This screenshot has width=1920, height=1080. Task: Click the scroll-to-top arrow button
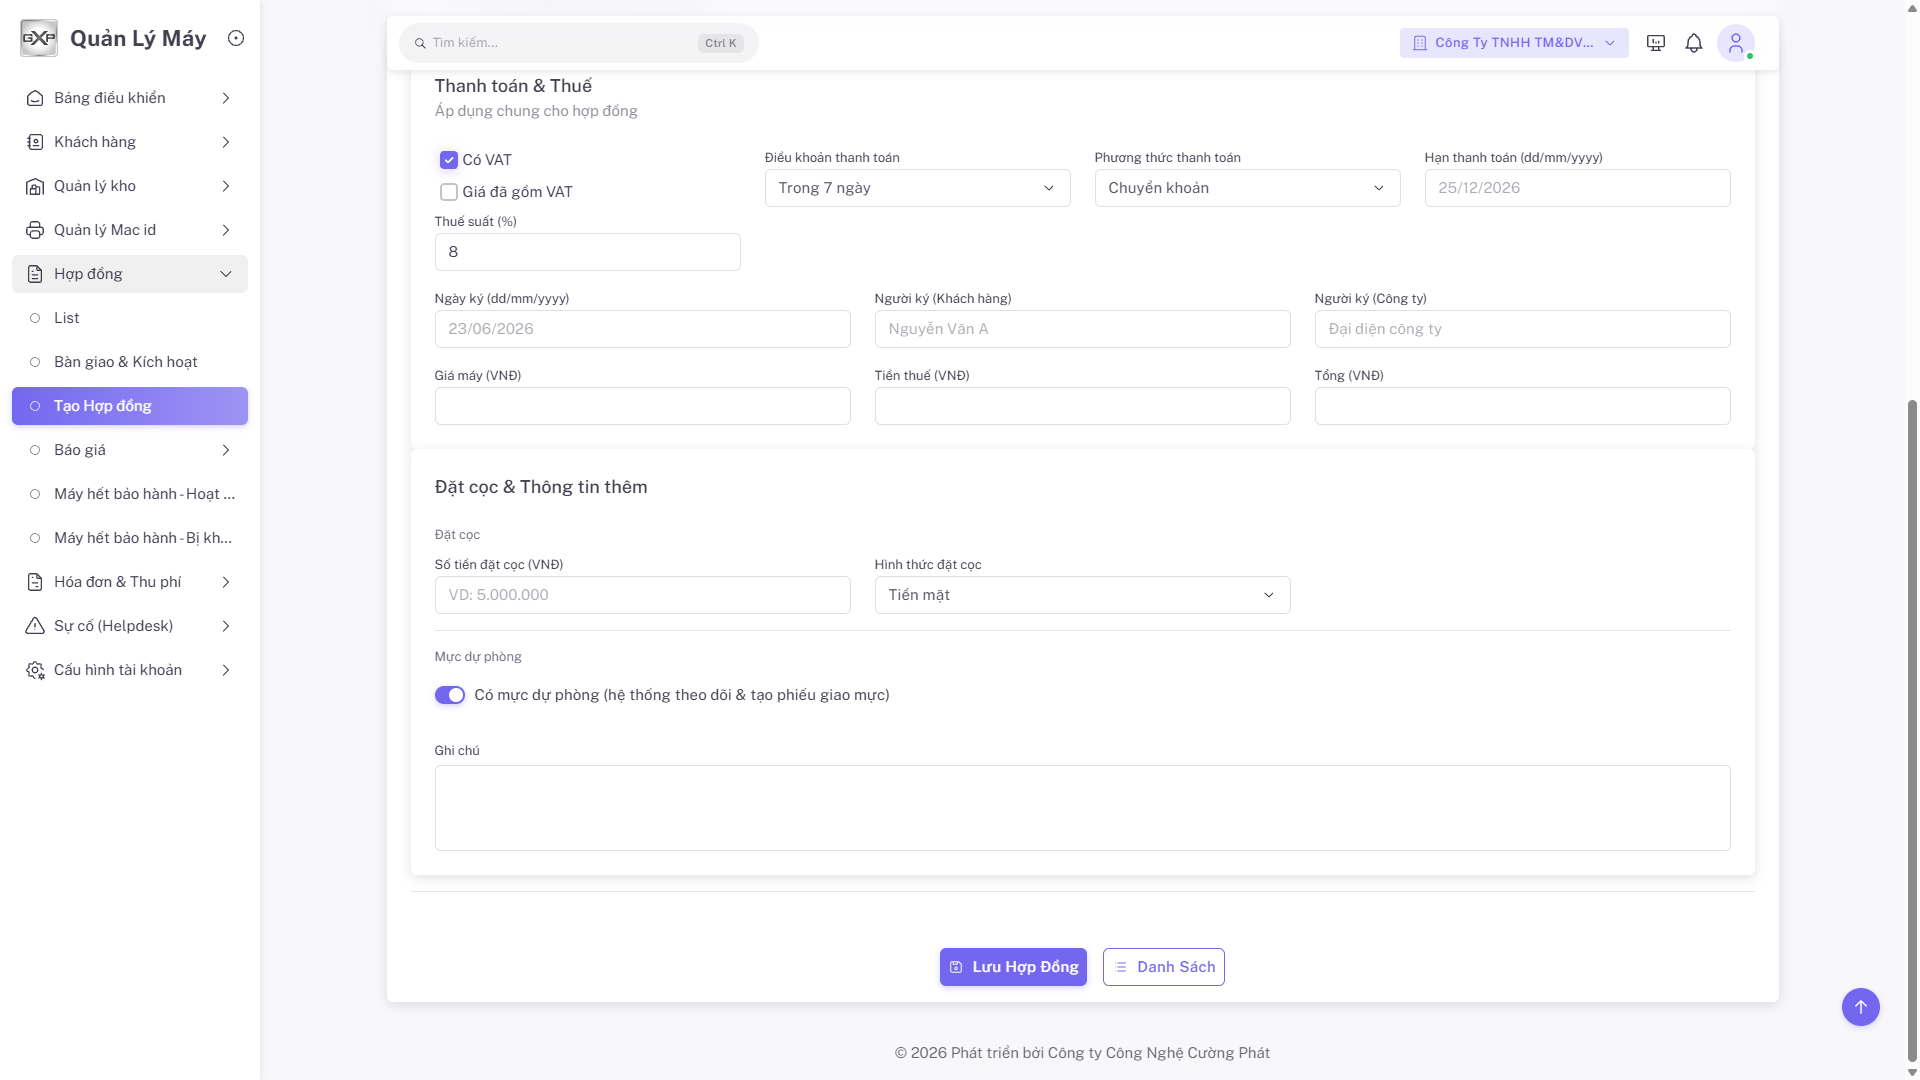point(1861,1007)
